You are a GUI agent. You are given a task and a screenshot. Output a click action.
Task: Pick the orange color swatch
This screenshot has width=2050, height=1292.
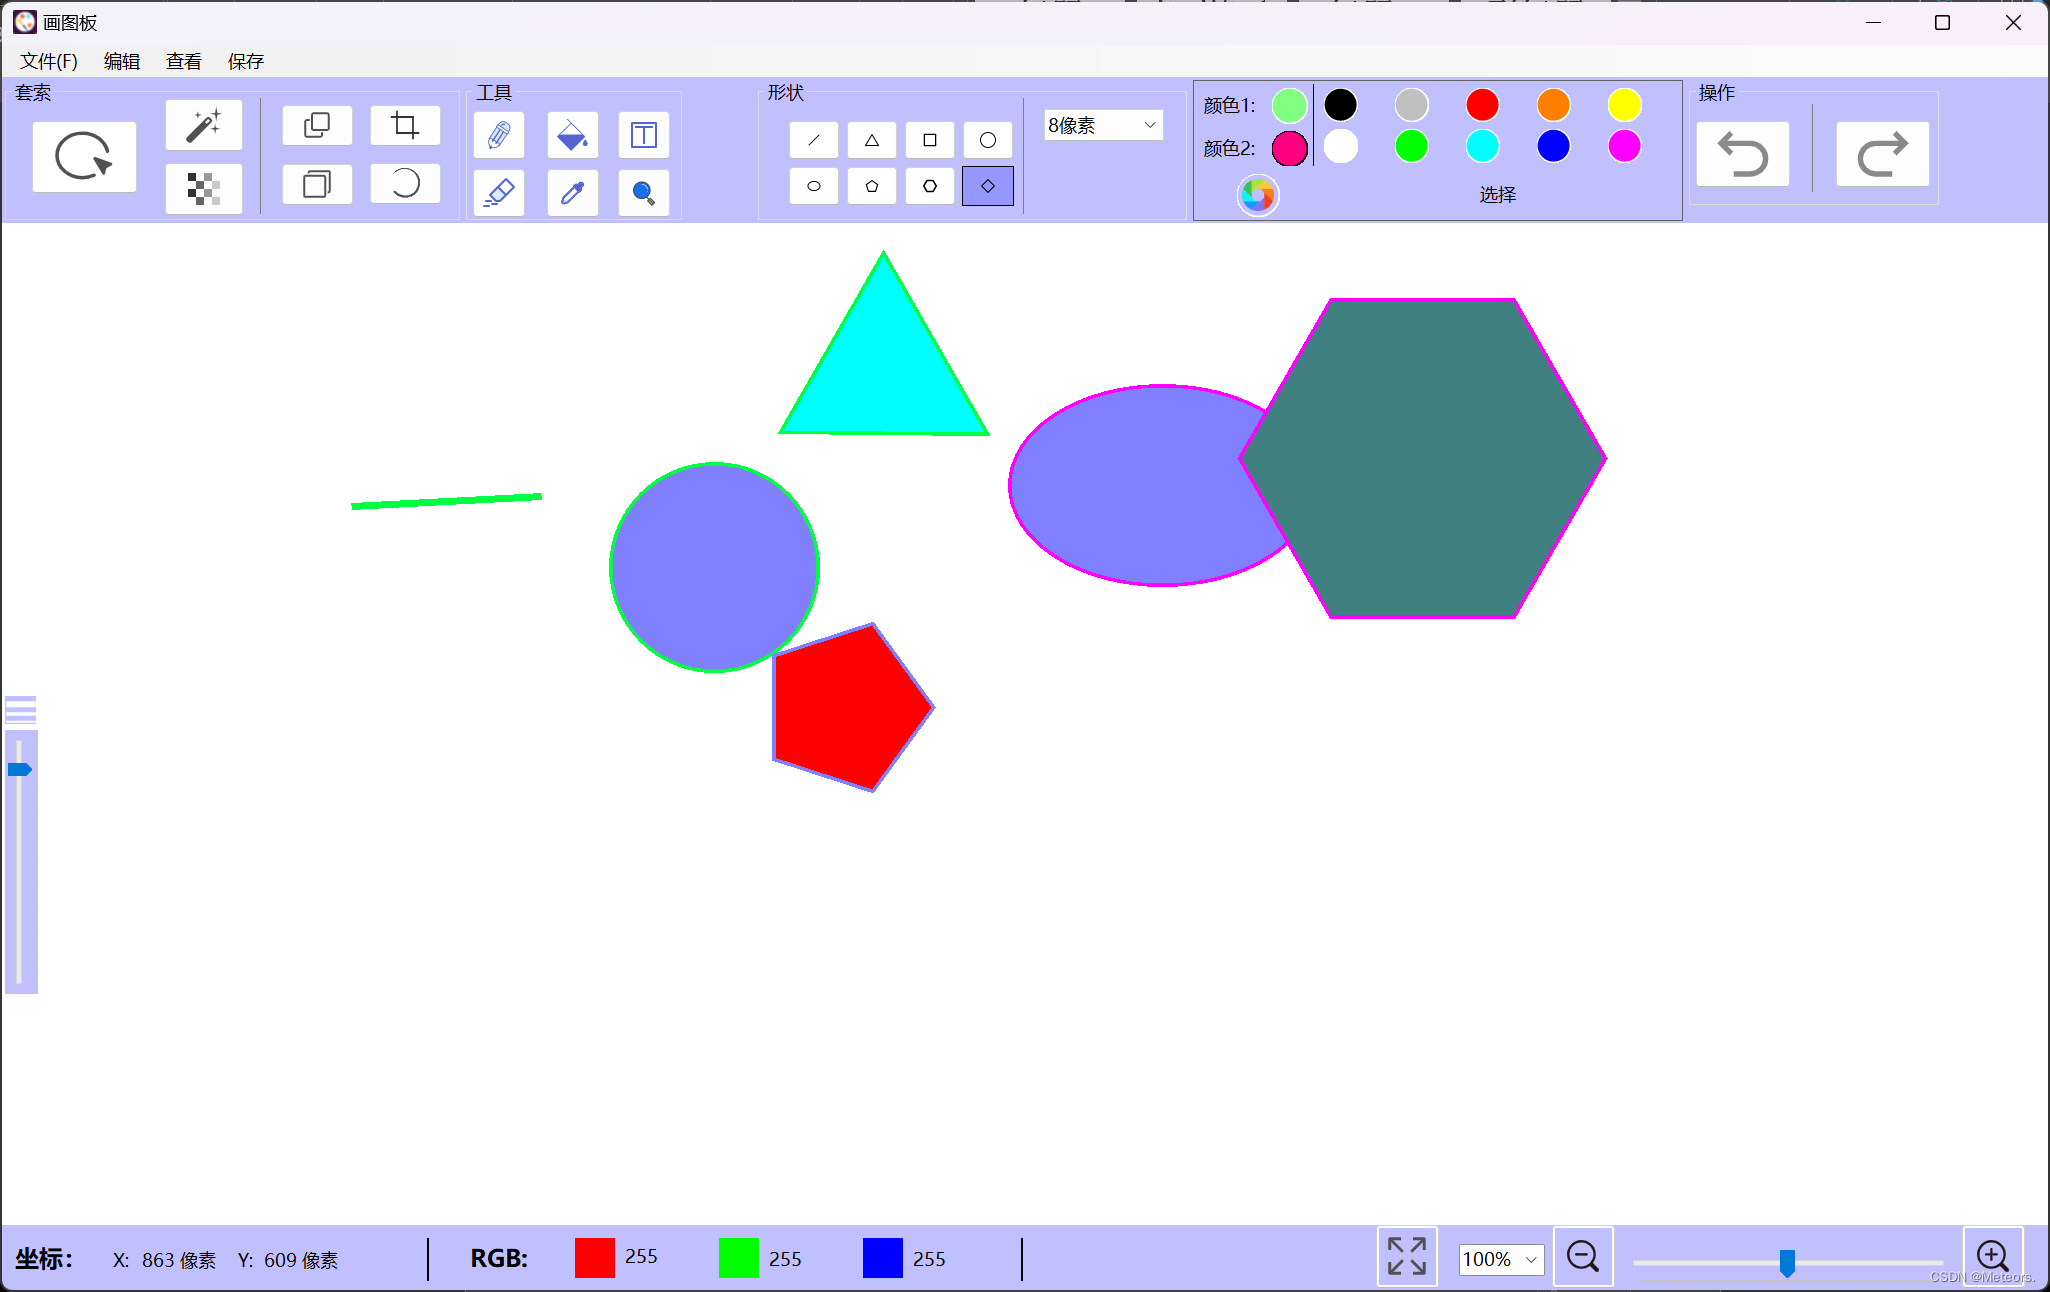(x=1553, y=105)
